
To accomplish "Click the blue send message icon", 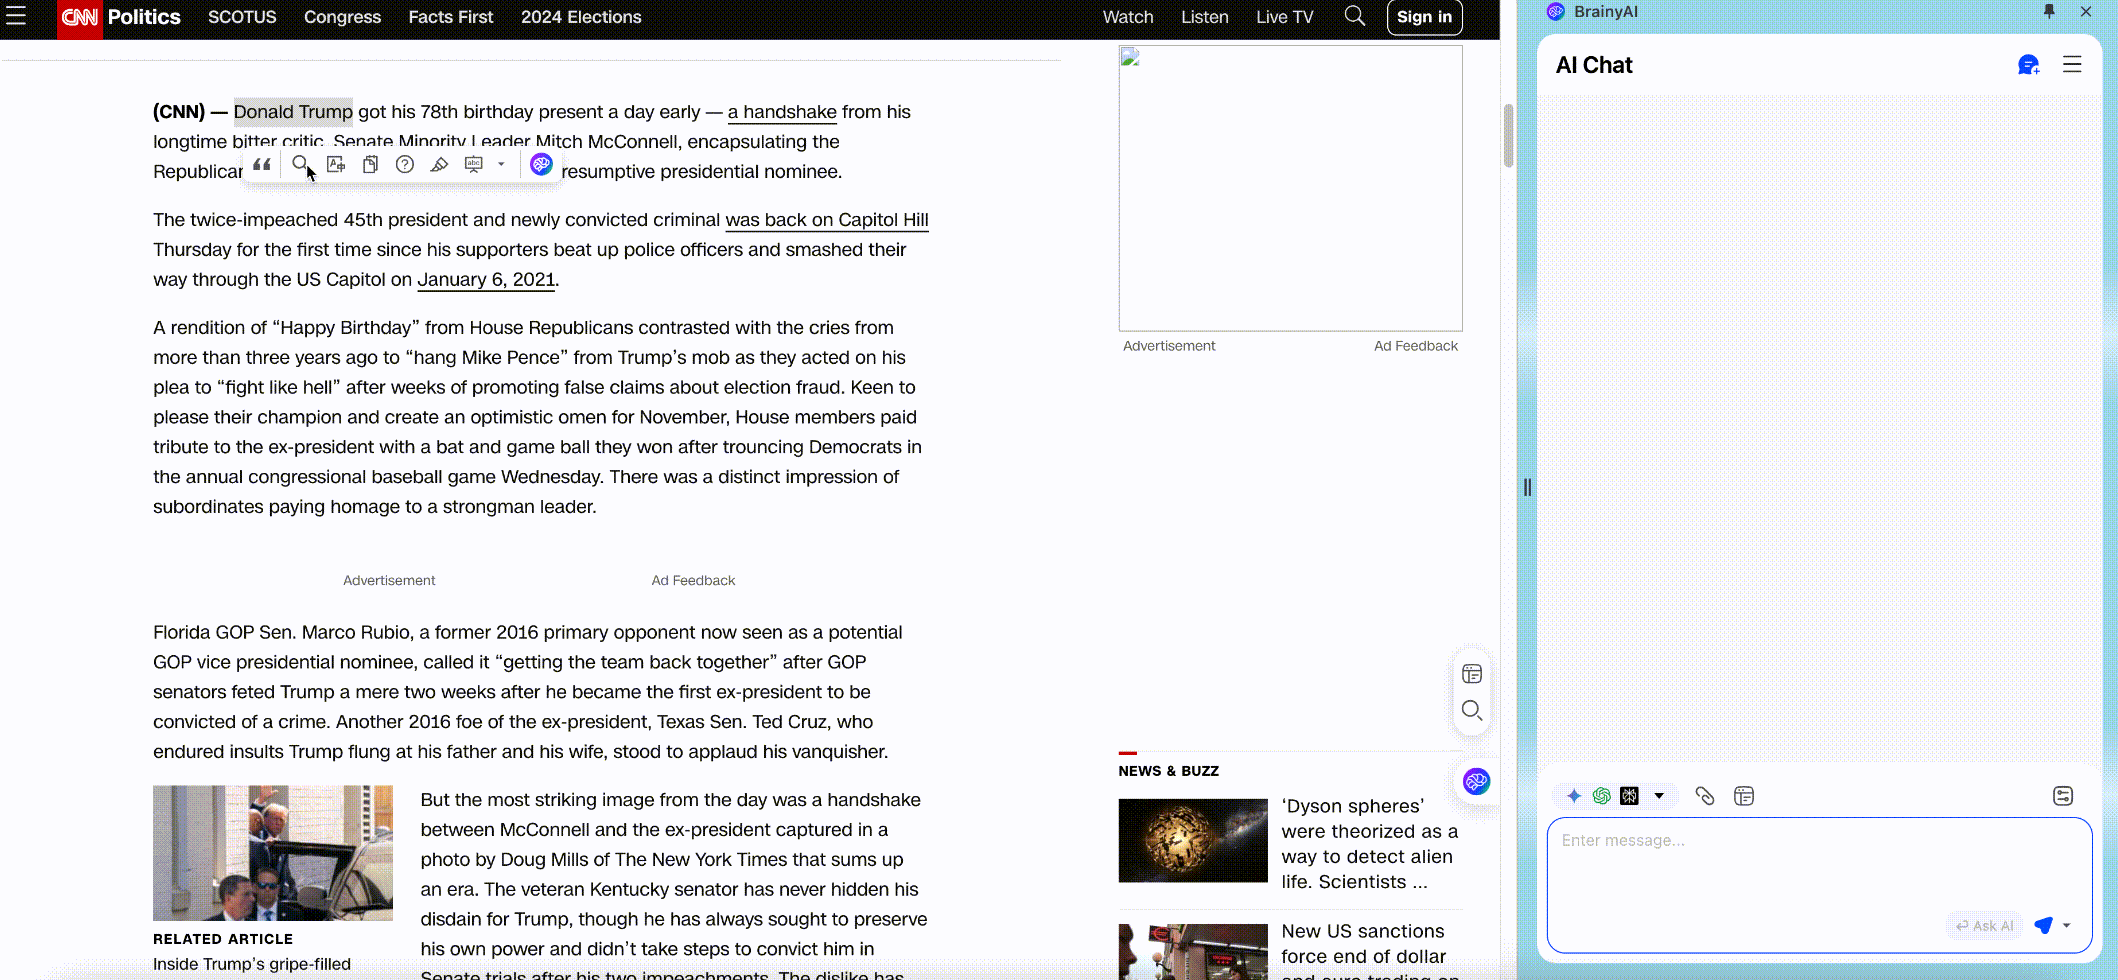I will coord(2044,925).
